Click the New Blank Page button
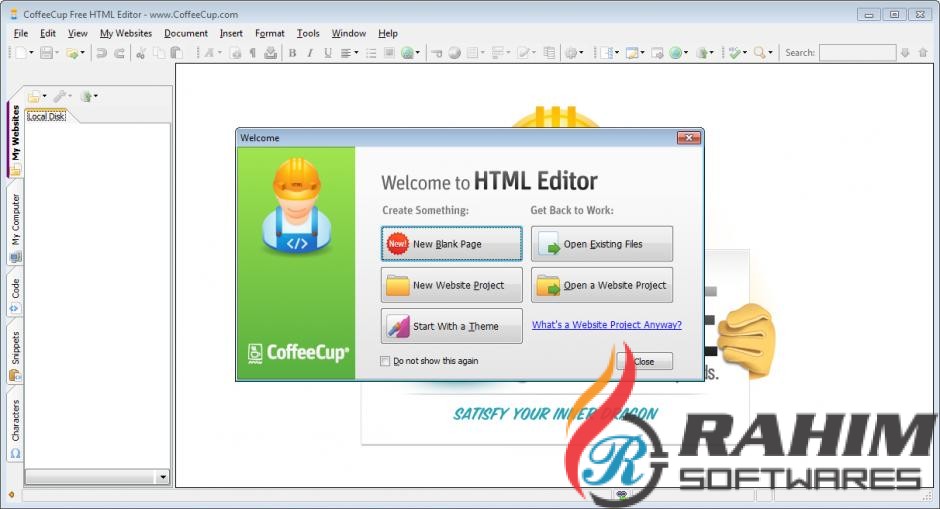 point(451,243)
